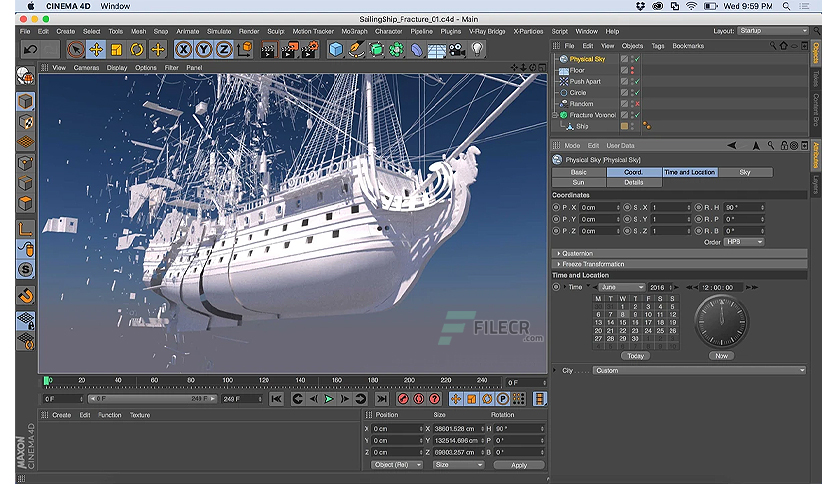Screen dimensions: 836x484
Task: Click the Undo arrow icon
Action: click(30, 50)
